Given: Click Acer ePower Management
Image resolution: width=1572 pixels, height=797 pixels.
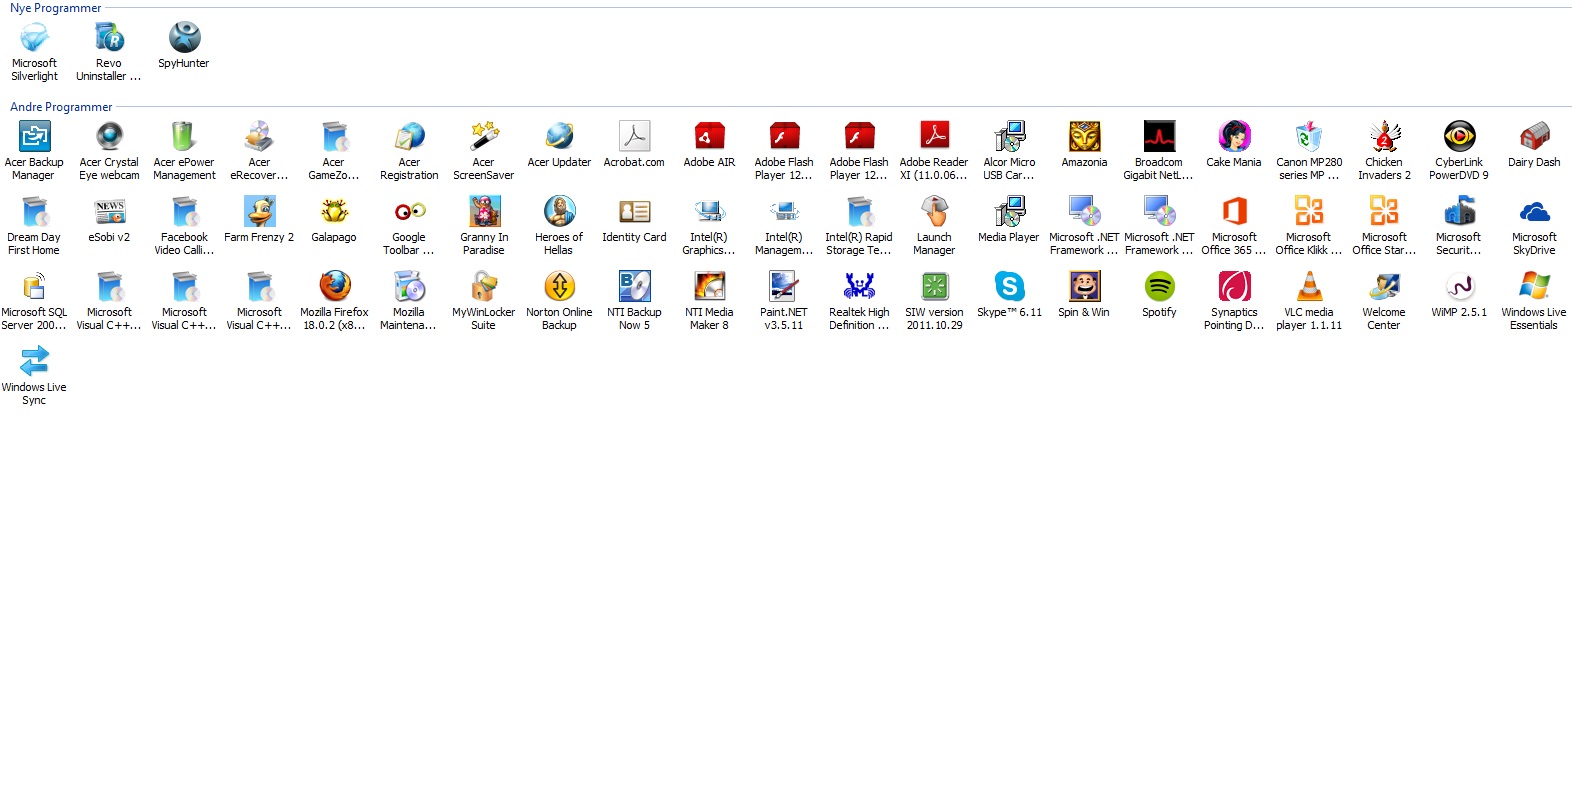Looking at the screenshot, I should pyautogui.click(x=184, y=136).
